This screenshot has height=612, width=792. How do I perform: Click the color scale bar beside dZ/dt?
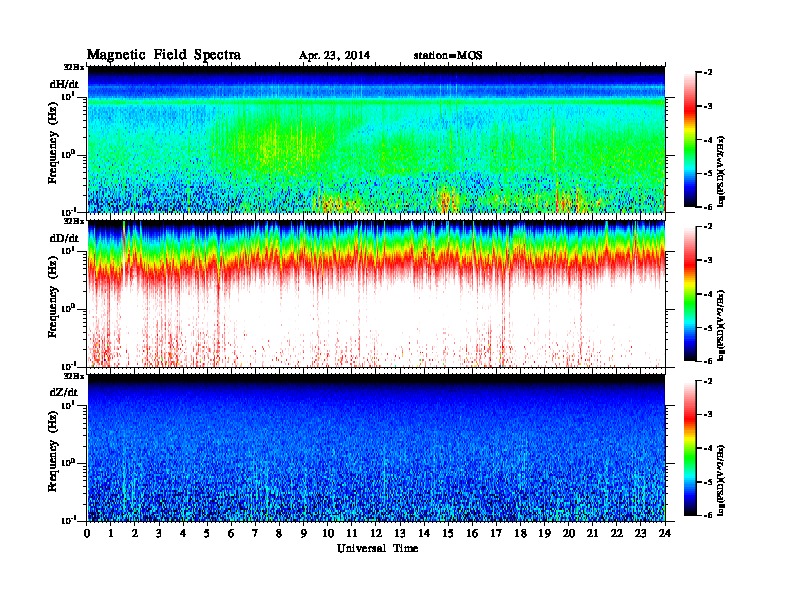(690, 448)
